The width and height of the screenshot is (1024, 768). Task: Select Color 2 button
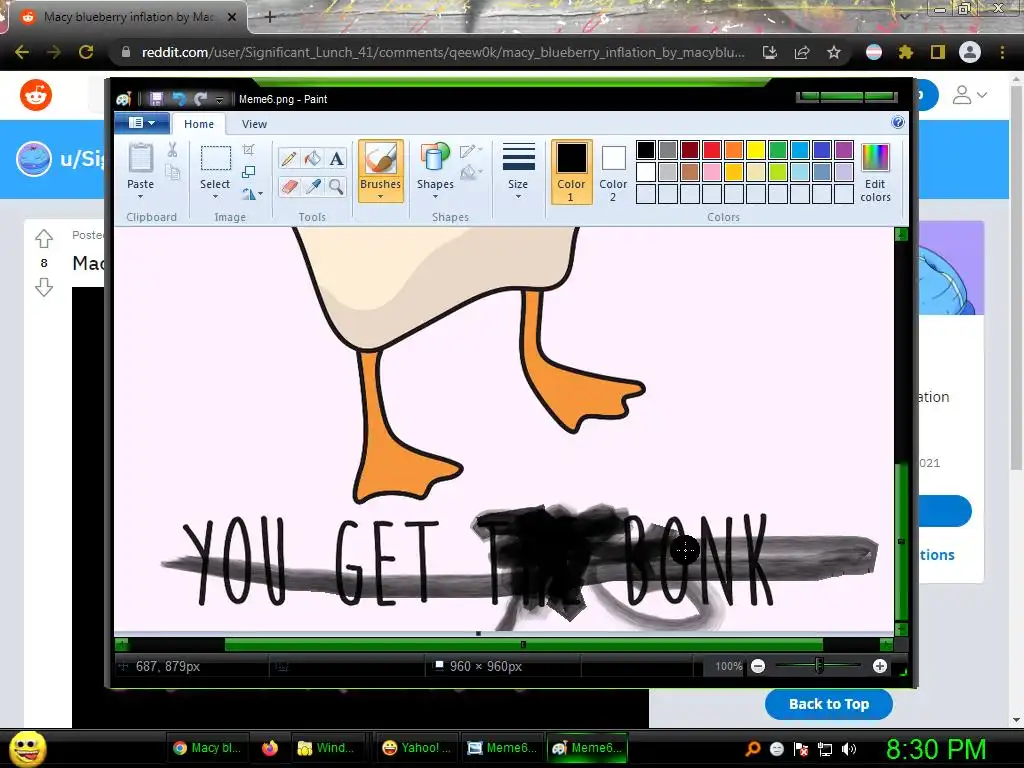(x=613, y=172)
